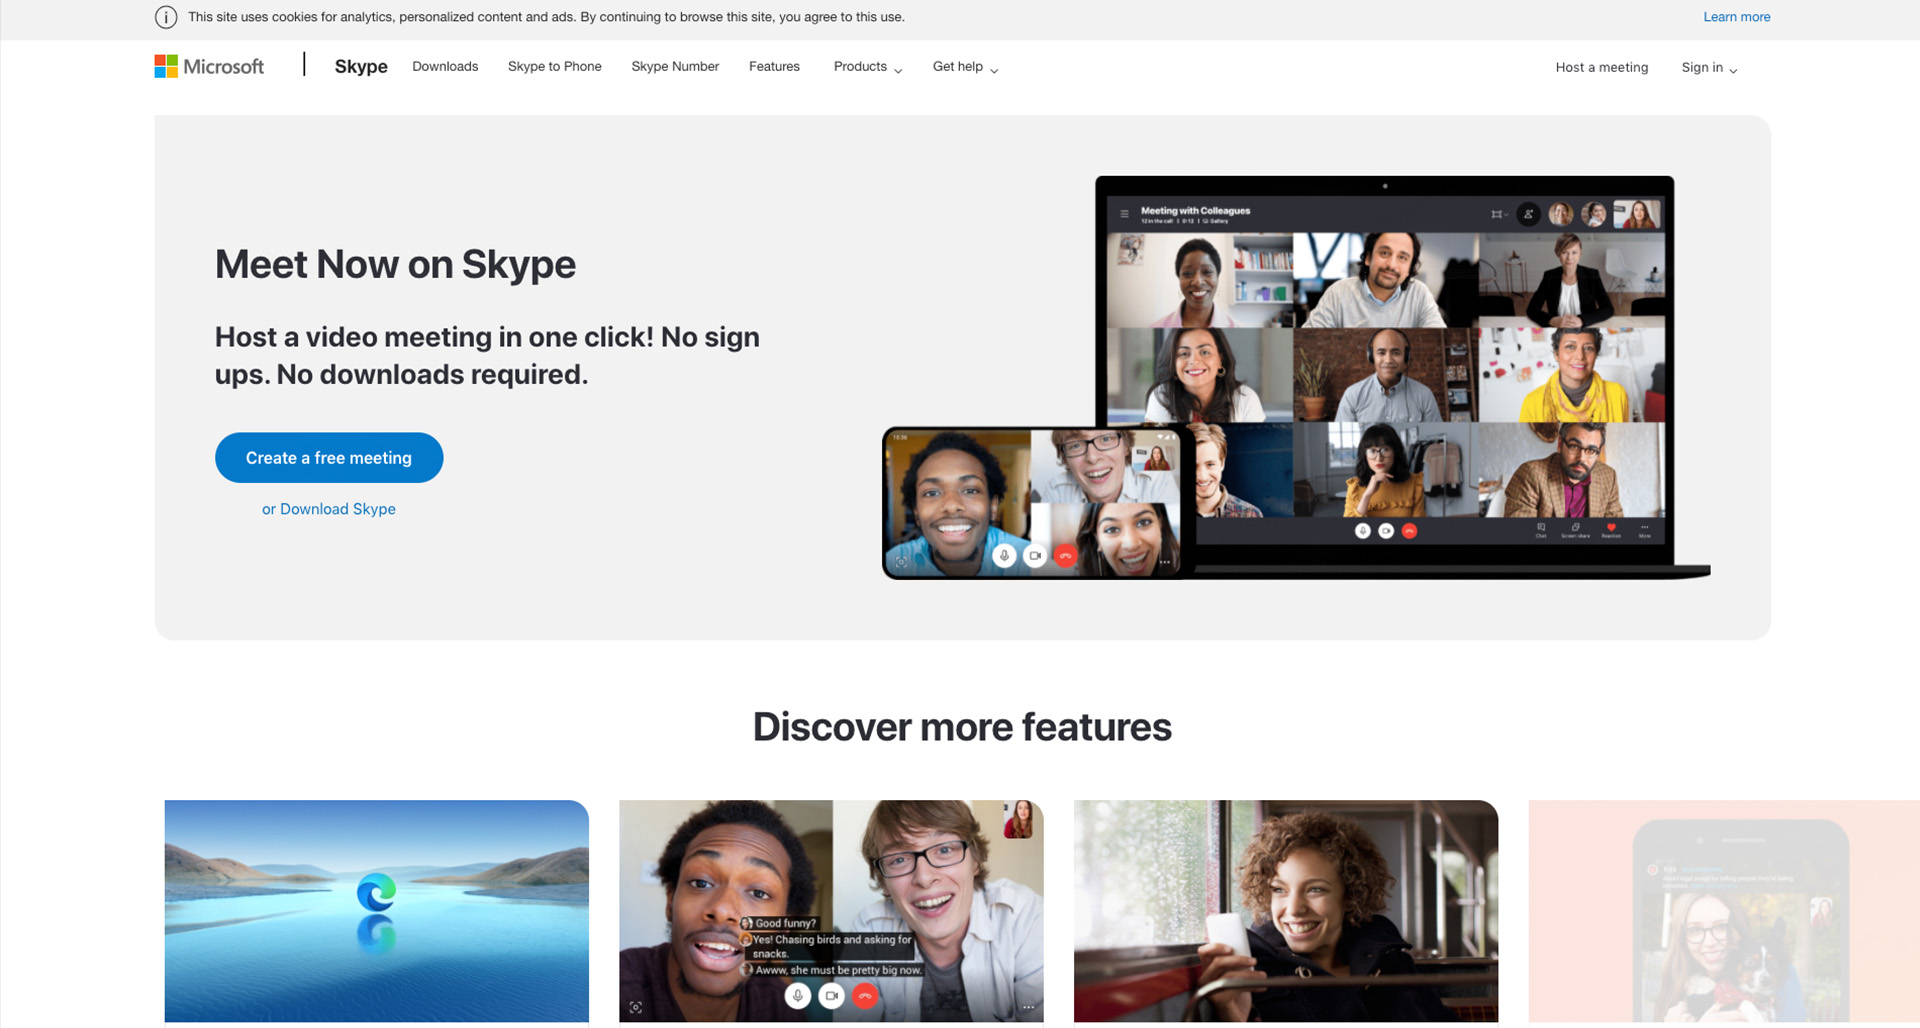Click Discover more features heading
This screenshot has width=1920, height=1028.
tap(962, 727)
